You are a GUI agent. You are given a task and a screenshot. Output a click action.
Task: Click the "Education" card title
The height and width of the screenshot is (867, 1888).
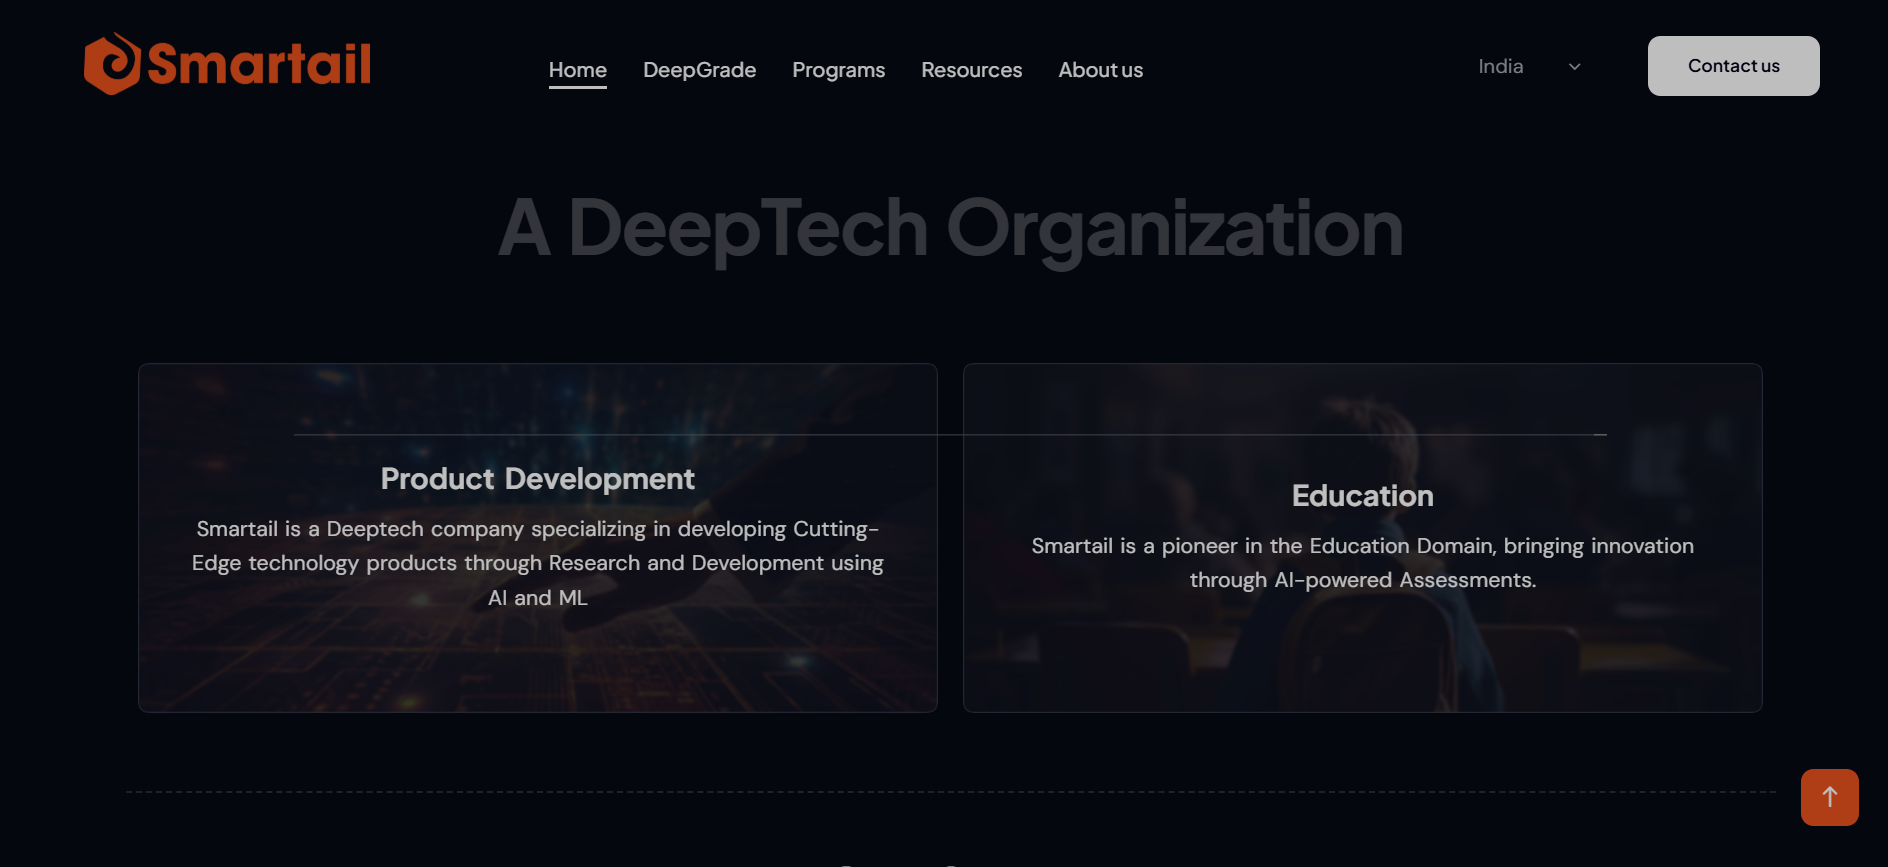1362,496
